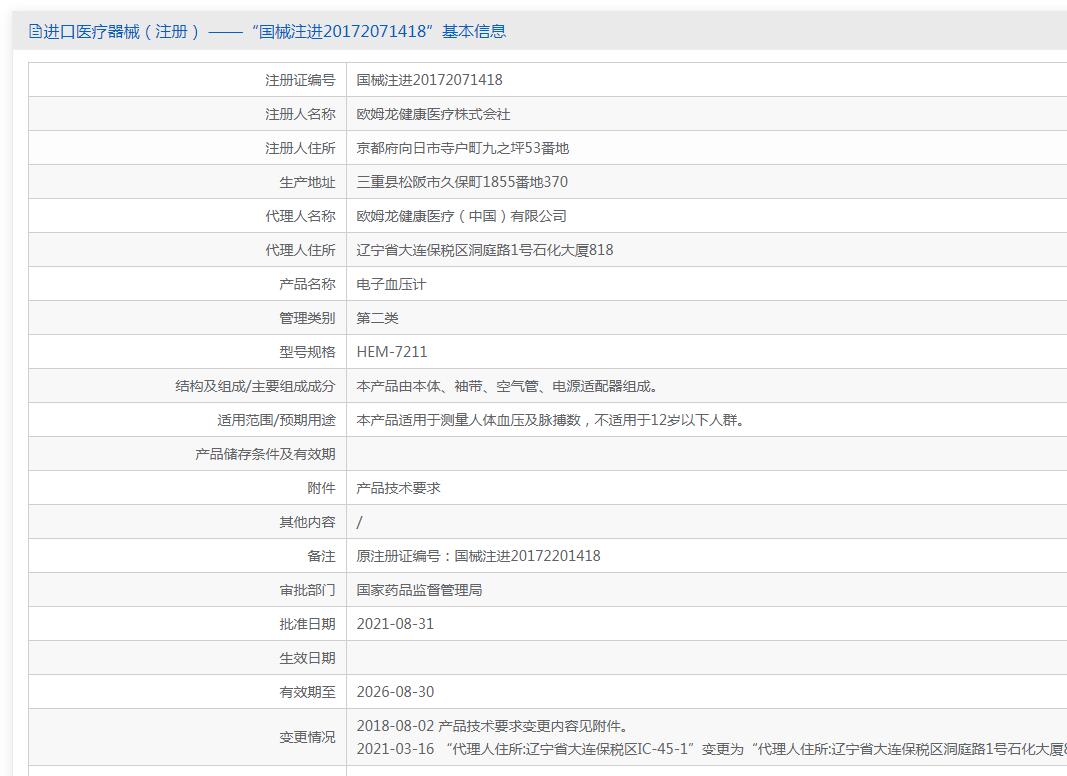Select address 京都府向日市寺户町九之坪53番地
1067x776 pixels.
tap(463, 148)
